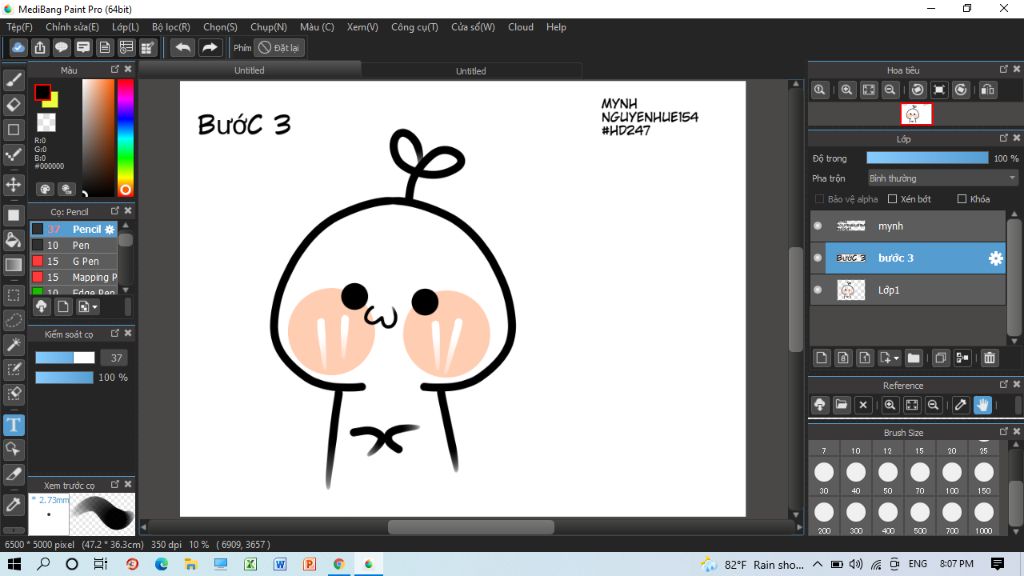
Task: Adjust the Độ trong opacity slider
Action: [x=927, y=158]
